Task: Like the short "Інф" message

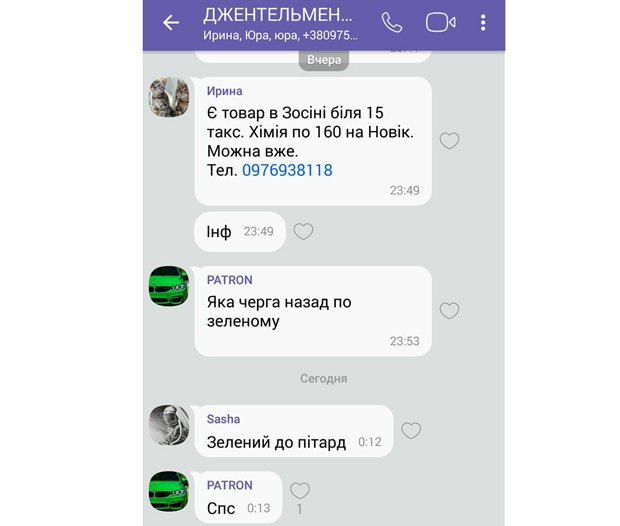Action: coord(303,231)
